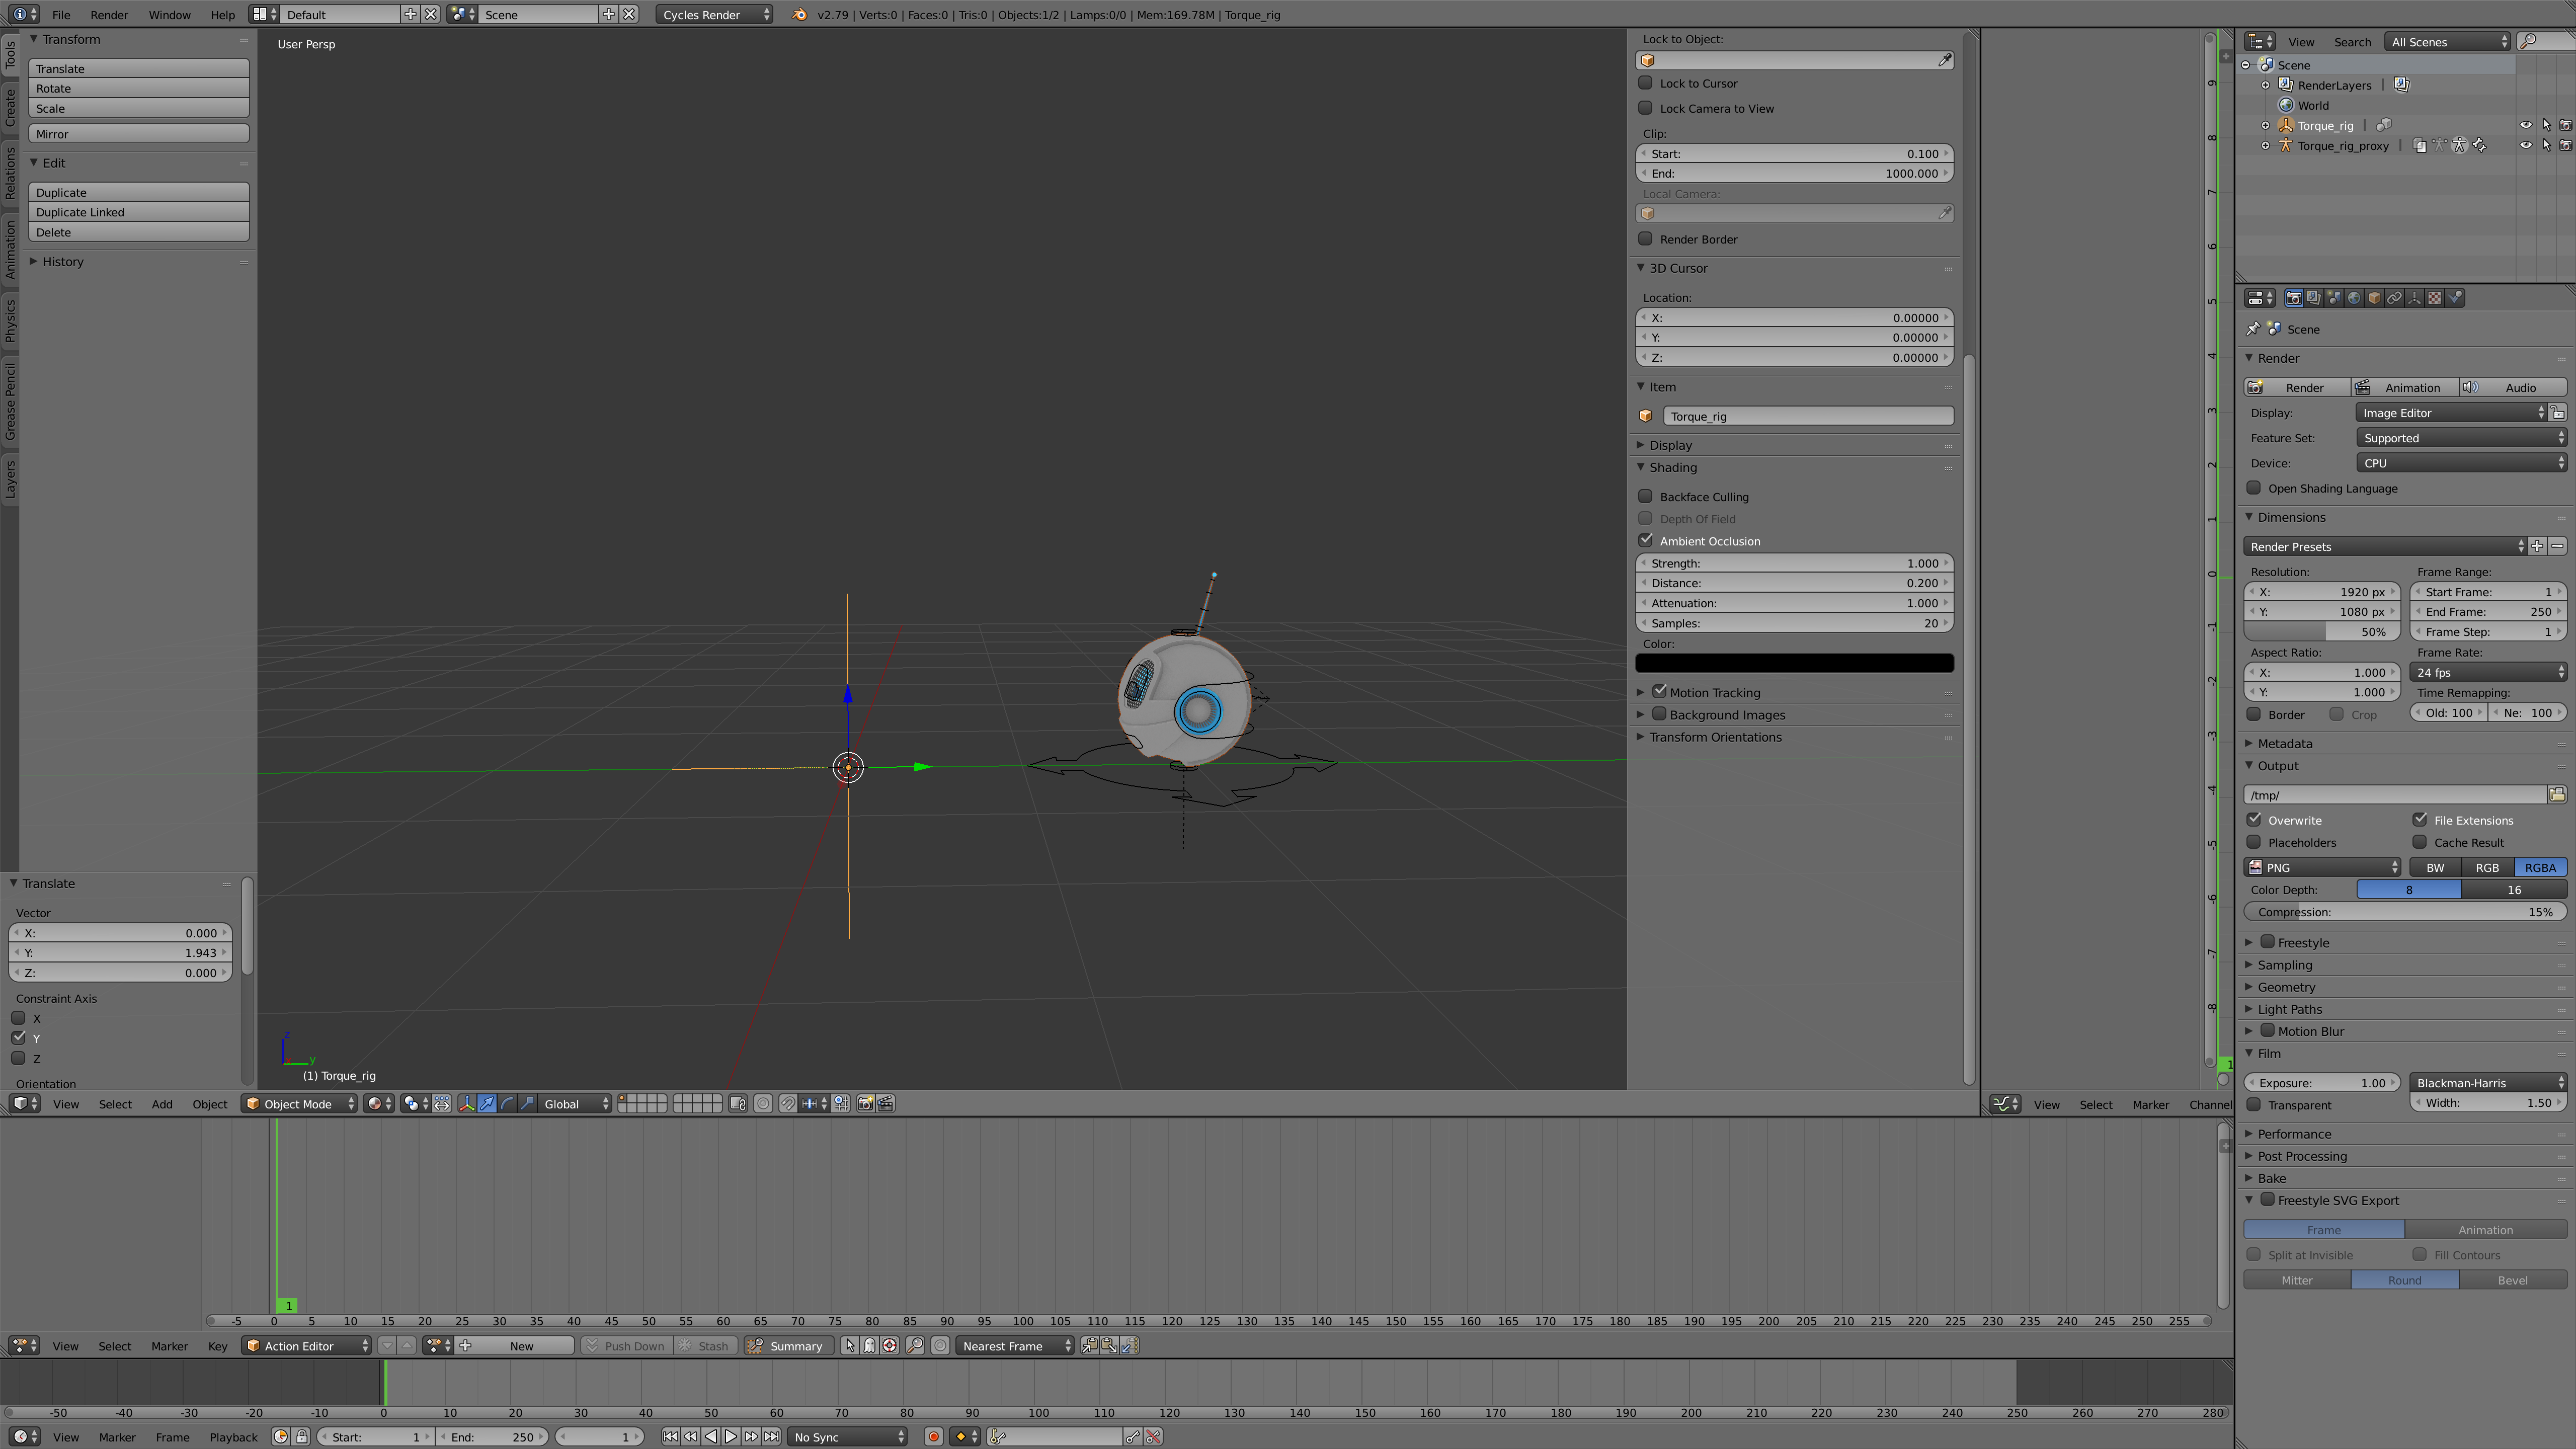Enable Backface Culling in Shading panel
Screen dimensions: 2576x1449
coord(1646,496)
